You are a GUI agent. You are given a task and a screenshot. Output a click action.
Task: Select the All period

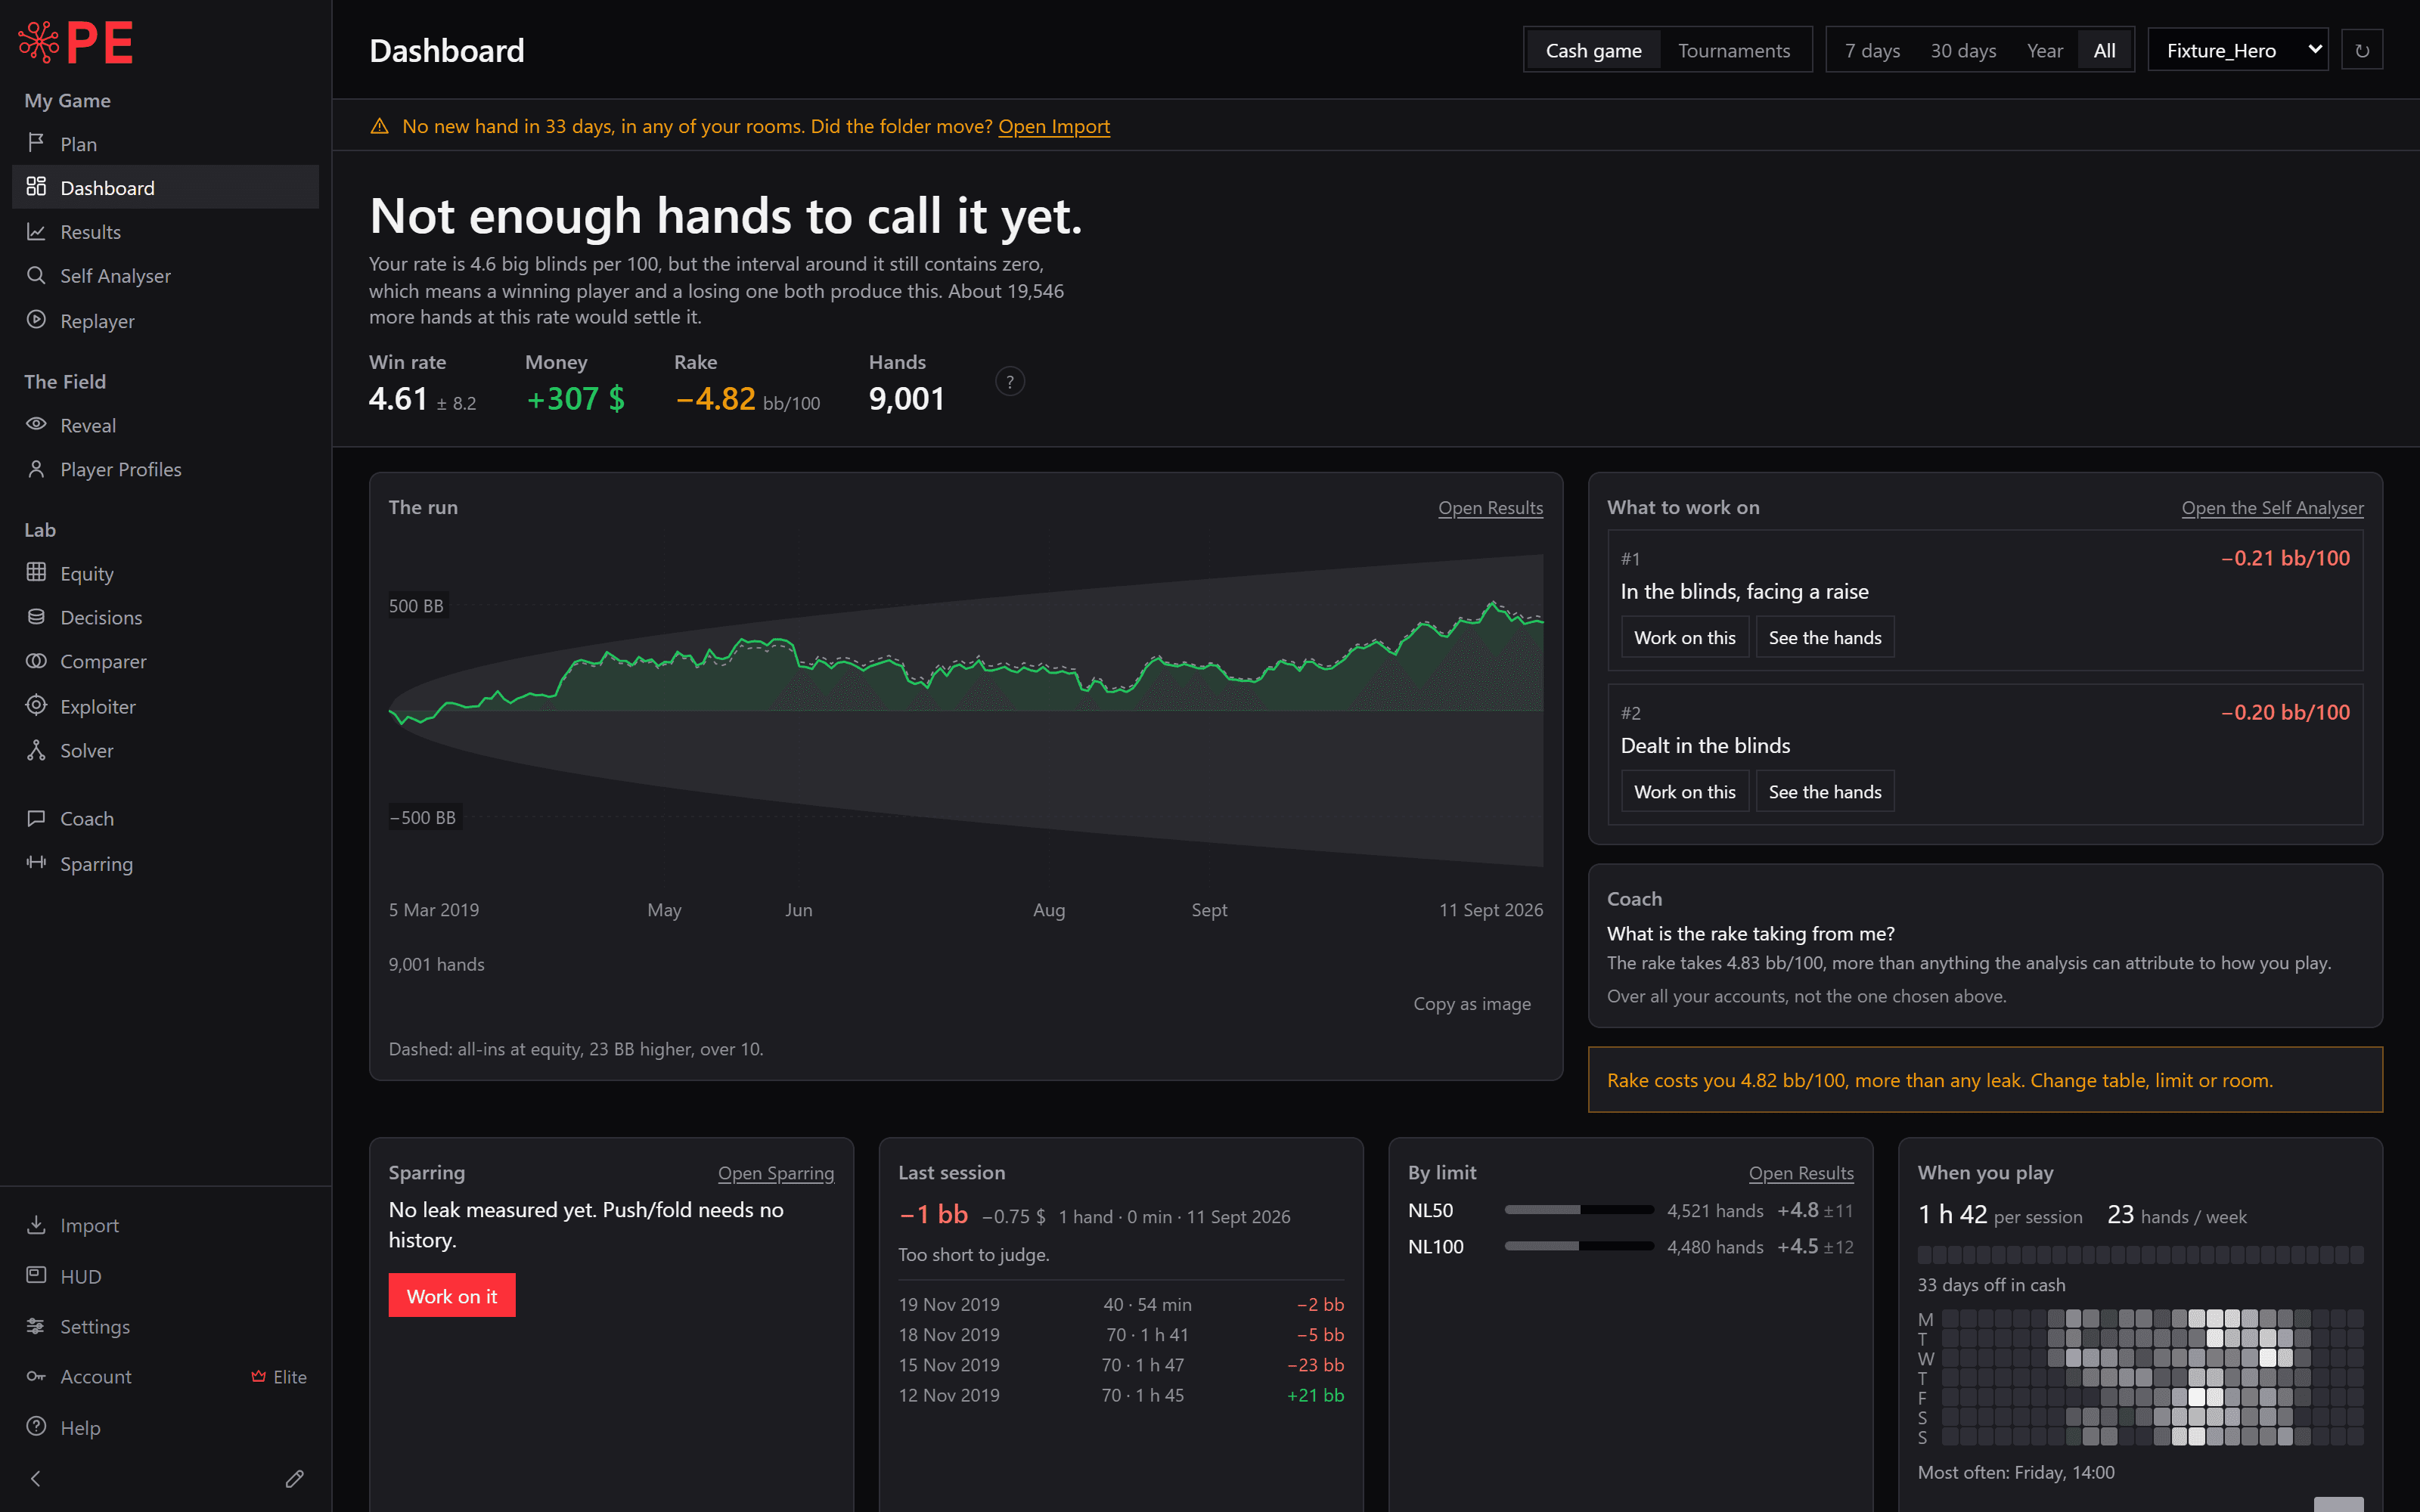tap(2105, 50)
